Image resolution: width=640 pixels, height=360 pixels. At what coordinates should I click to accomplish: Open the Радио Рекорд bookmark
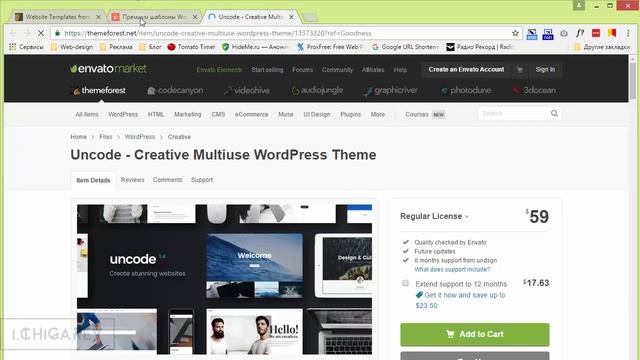pyautogui.click(x=480, y=47)
